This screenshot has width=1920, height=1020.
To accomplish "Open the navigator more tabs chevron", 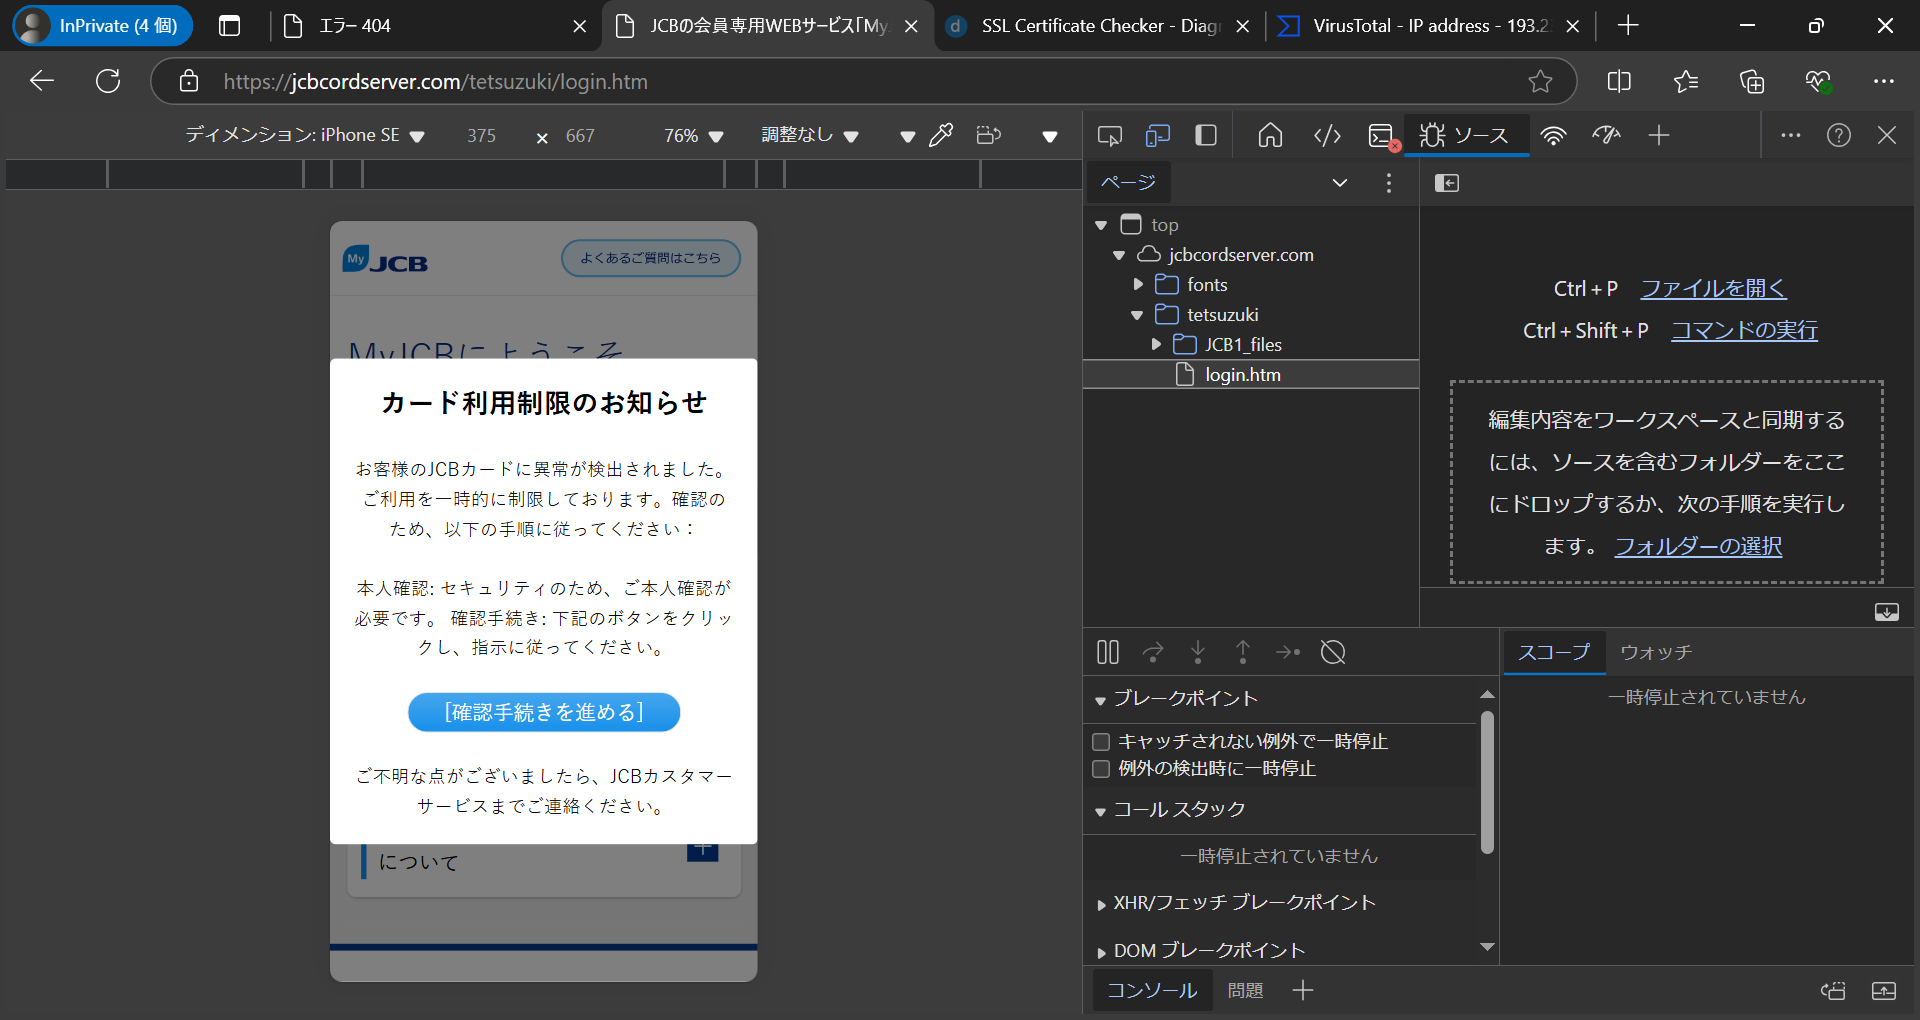I will click(1340, 183).
